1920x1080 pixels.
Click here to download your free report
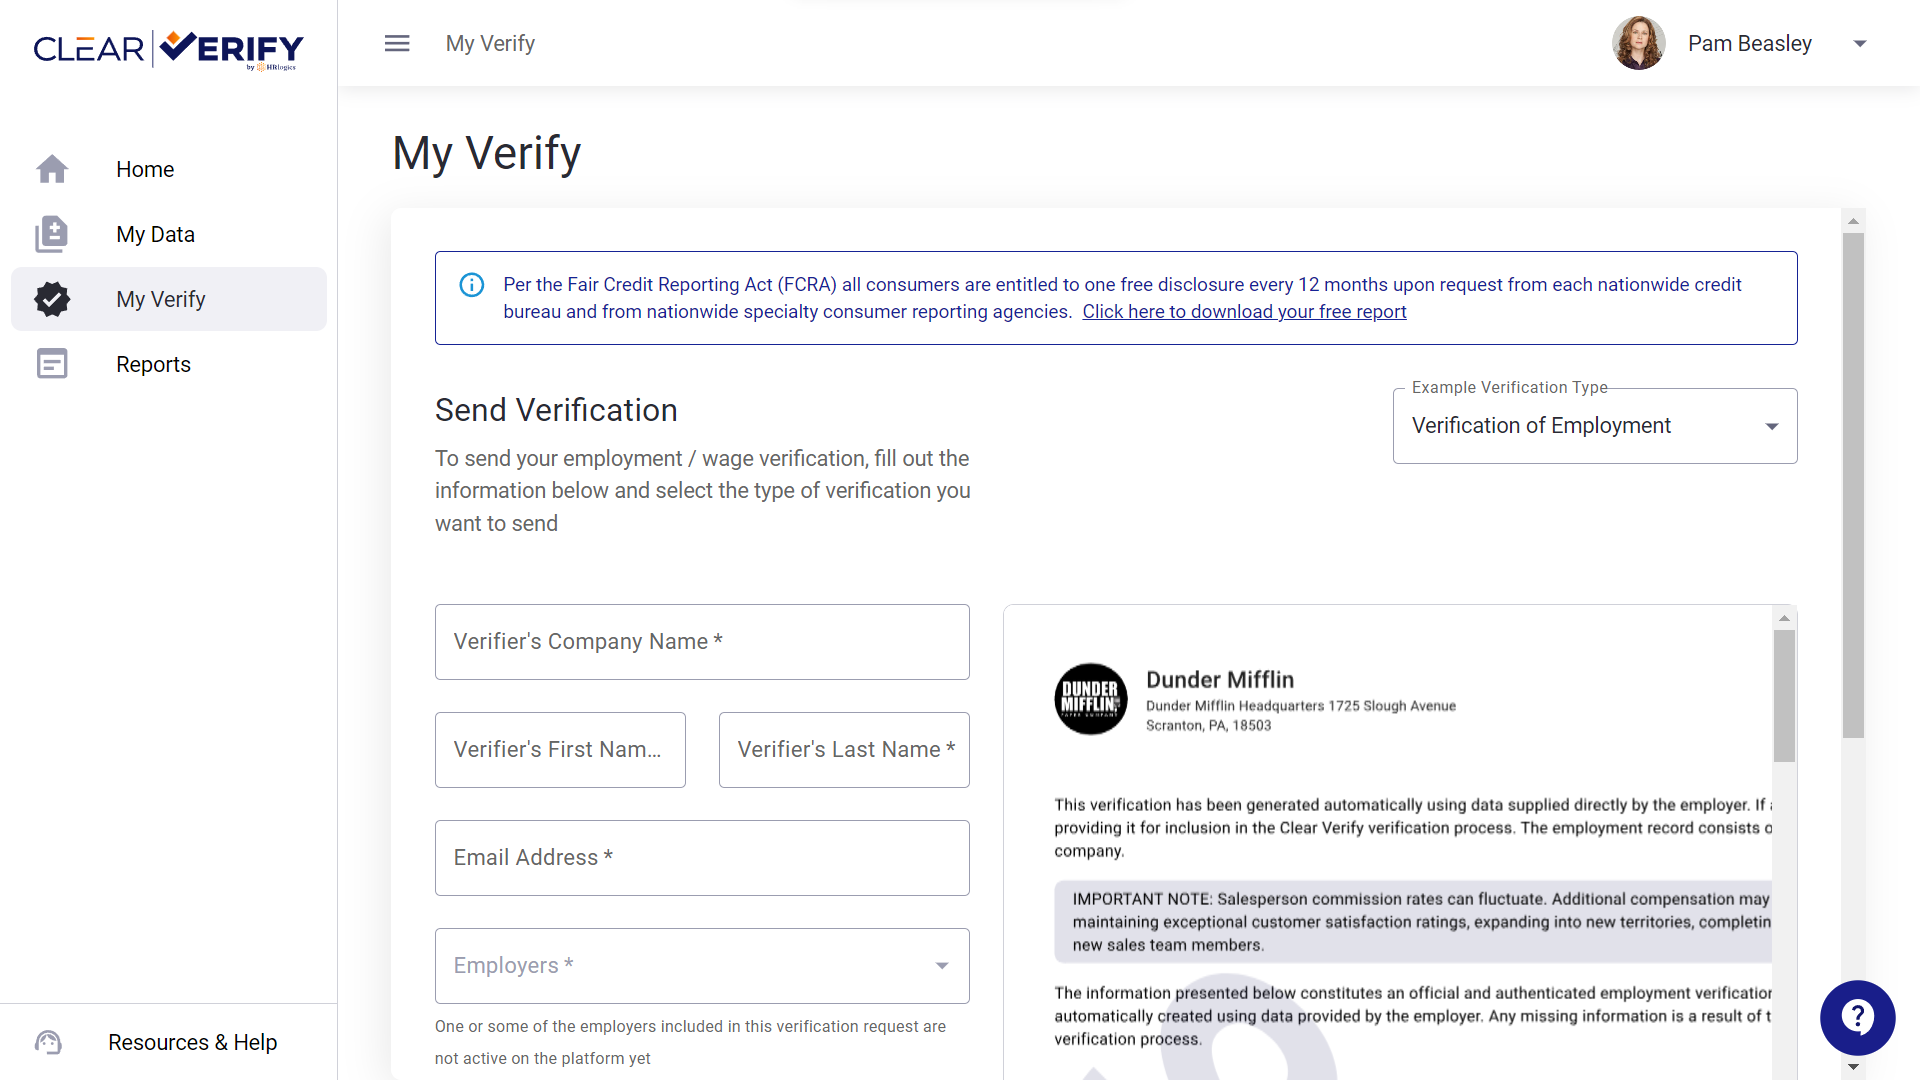pos(1244,312)
